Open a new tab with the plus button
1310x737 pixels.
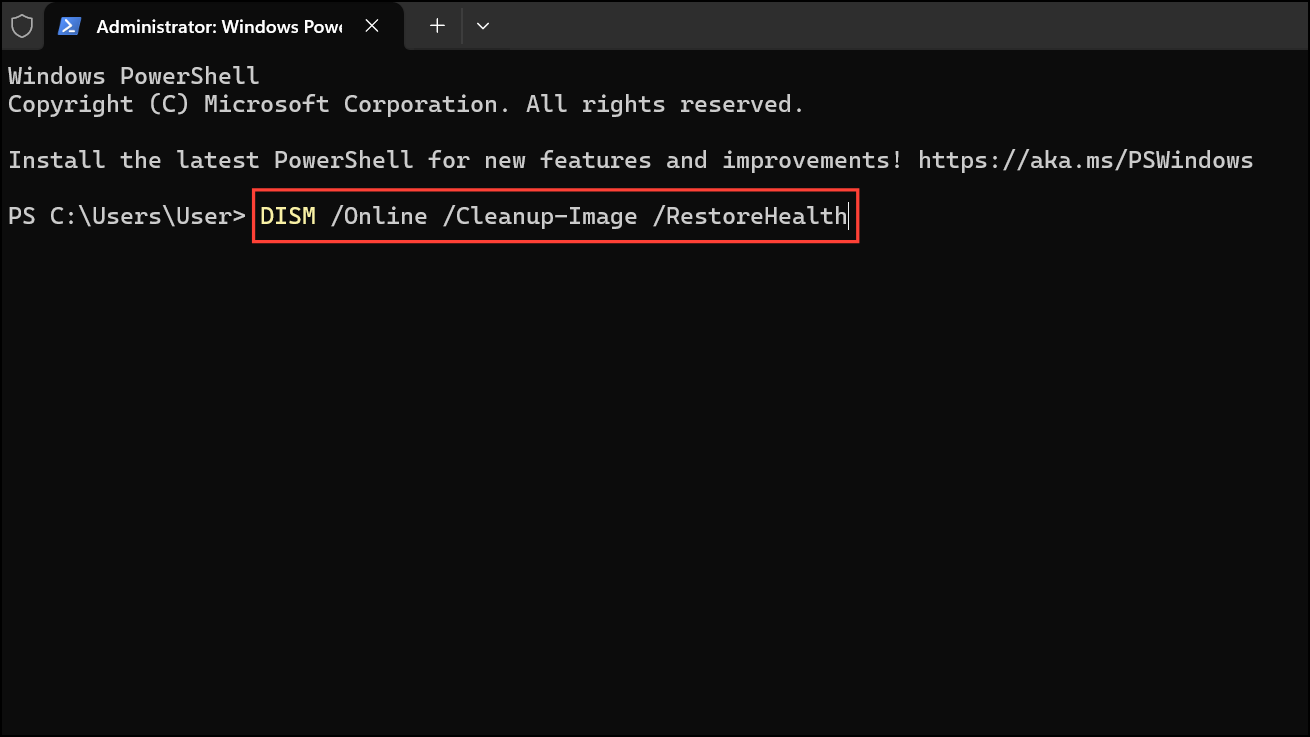pos(437,26)
